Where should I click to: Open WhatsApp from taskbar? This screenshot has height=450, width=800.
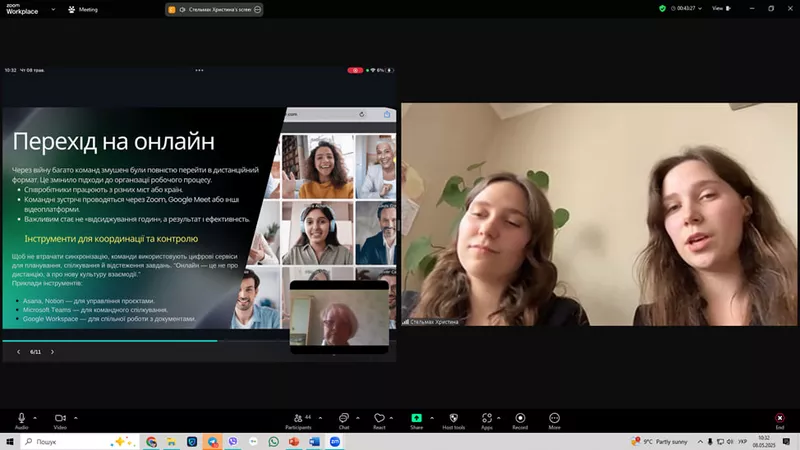(273, 442)
